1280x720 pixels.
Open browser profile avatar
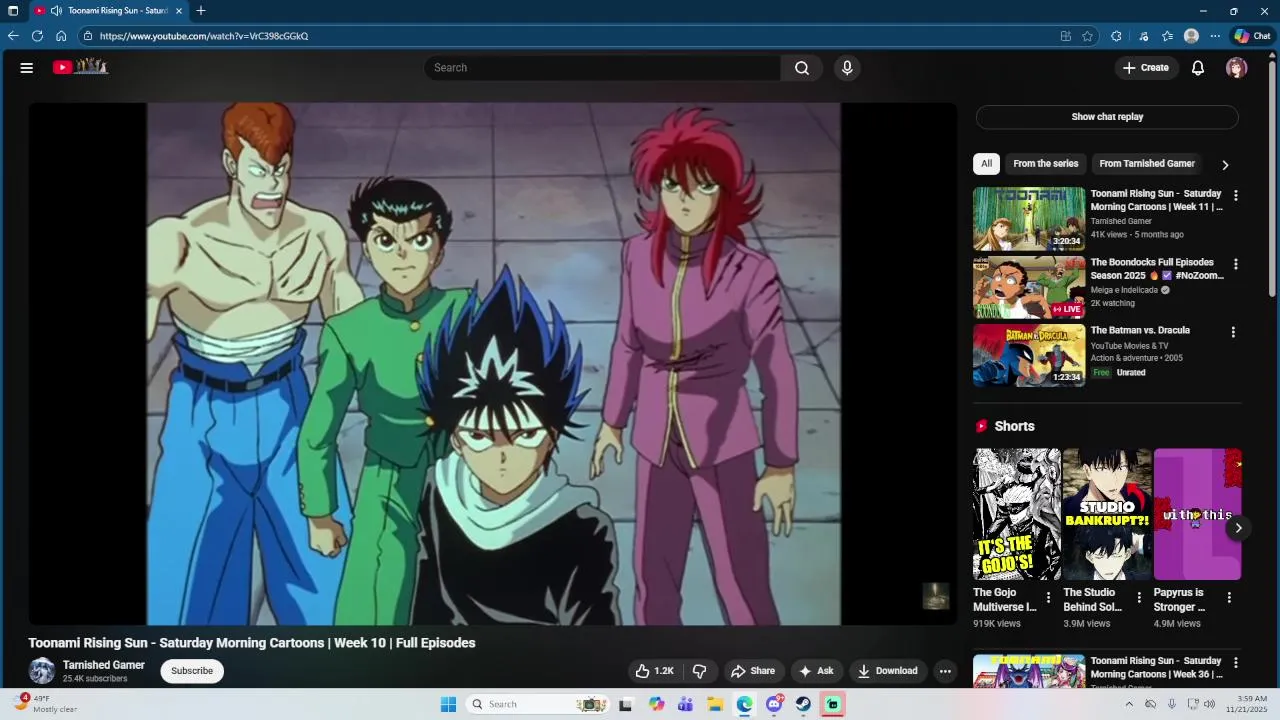coord(1191,36)
